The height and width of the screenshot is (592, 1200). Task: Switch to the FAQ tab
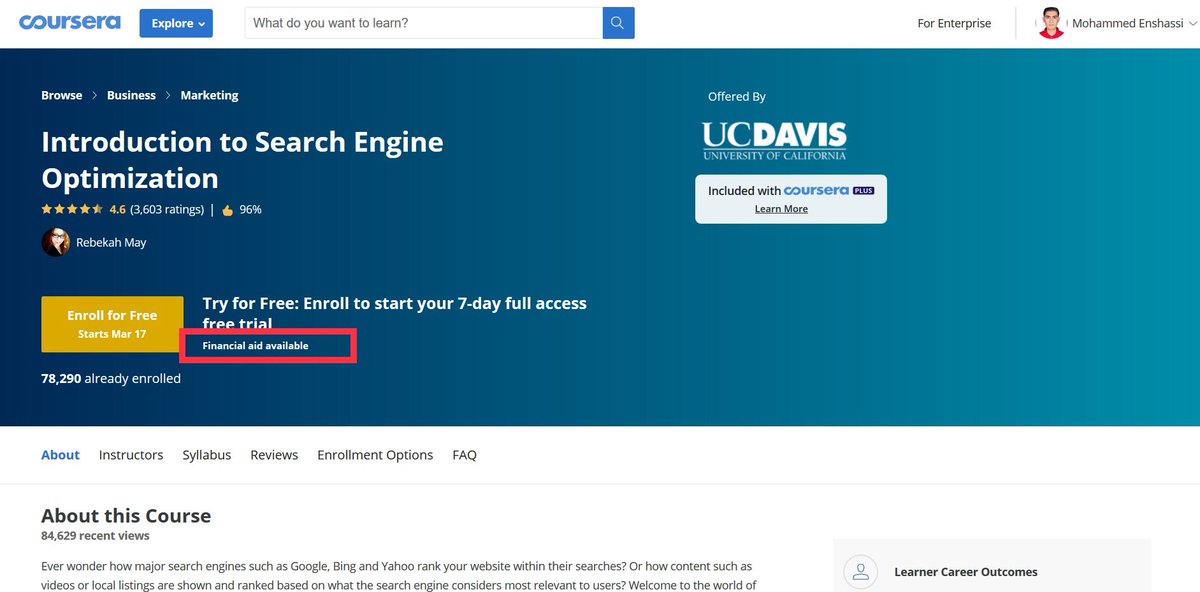click(464, 455)
